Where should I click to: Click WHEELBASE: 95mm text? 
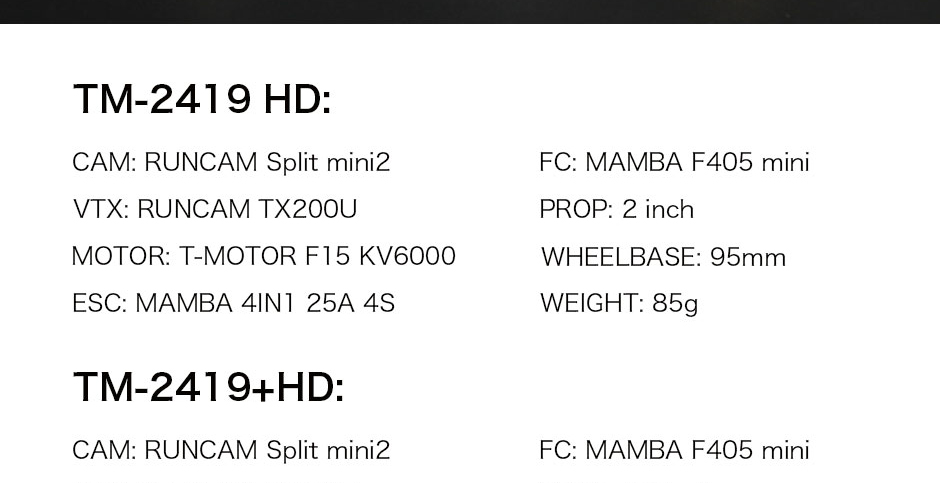pos(663,257)
